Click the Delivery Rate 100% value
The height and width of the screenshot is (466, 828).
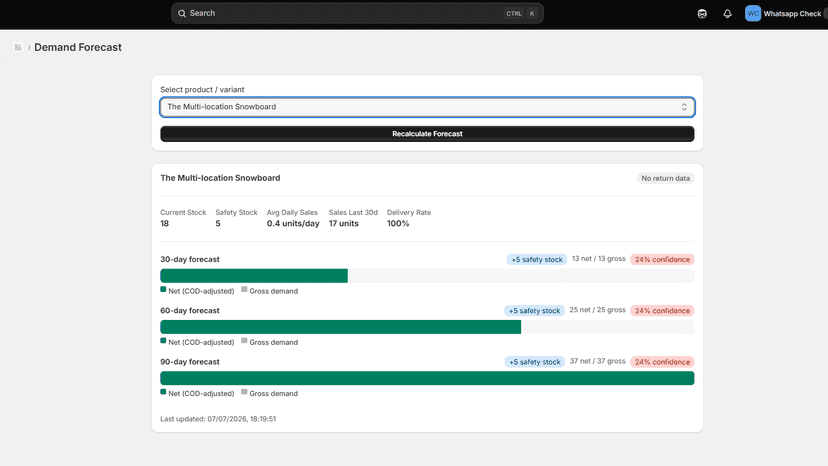pyautogui.click(x=398, y=223)
